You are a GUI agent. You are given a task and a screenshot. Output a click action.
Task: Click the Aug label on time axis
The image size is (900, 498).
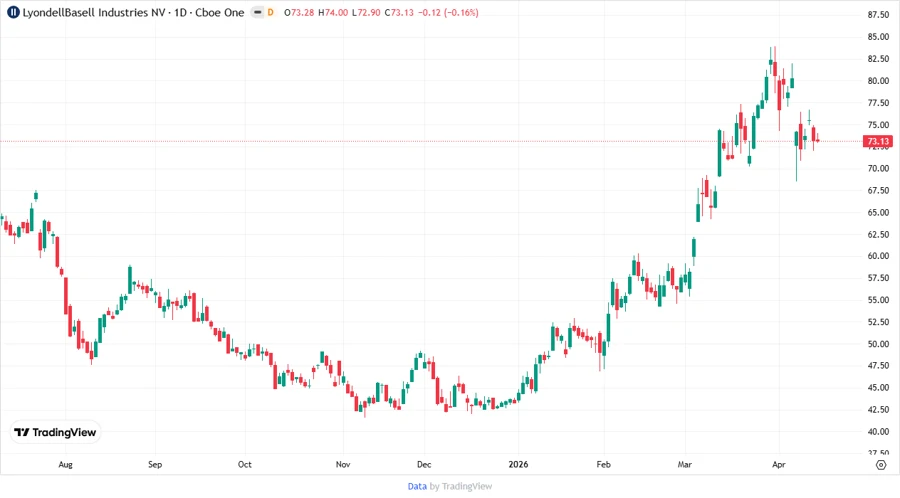tap(65, 464)
